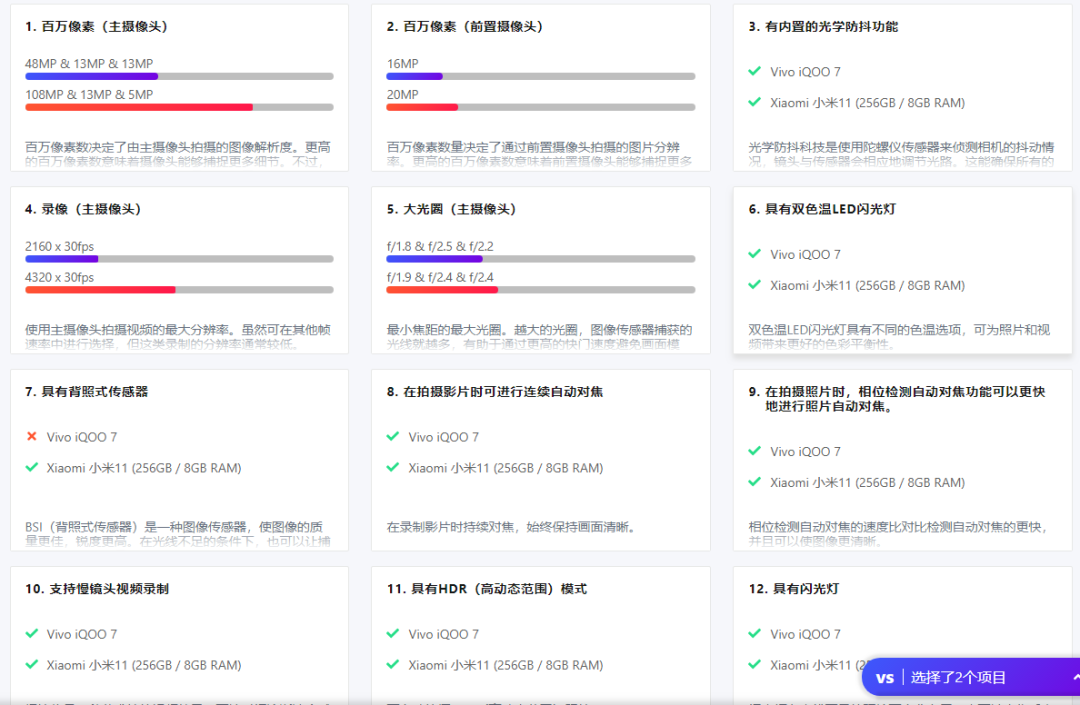Select the 10. 支持慢镜头视频录制 heading
Viewport: 1080px width, 705px height.
97,589
